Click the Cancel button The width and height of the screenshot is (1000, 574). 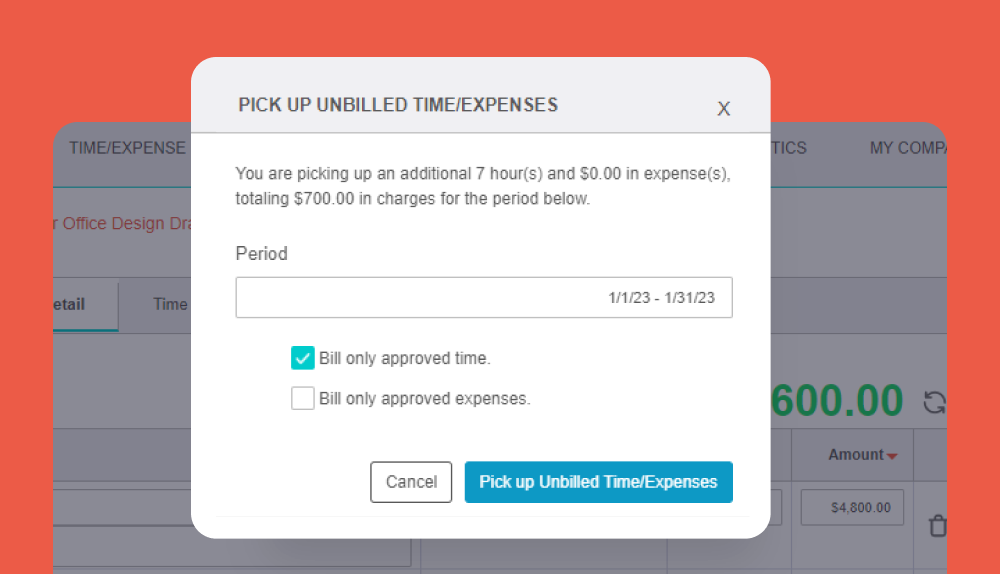pyautogui.click(x=411, y=482)
